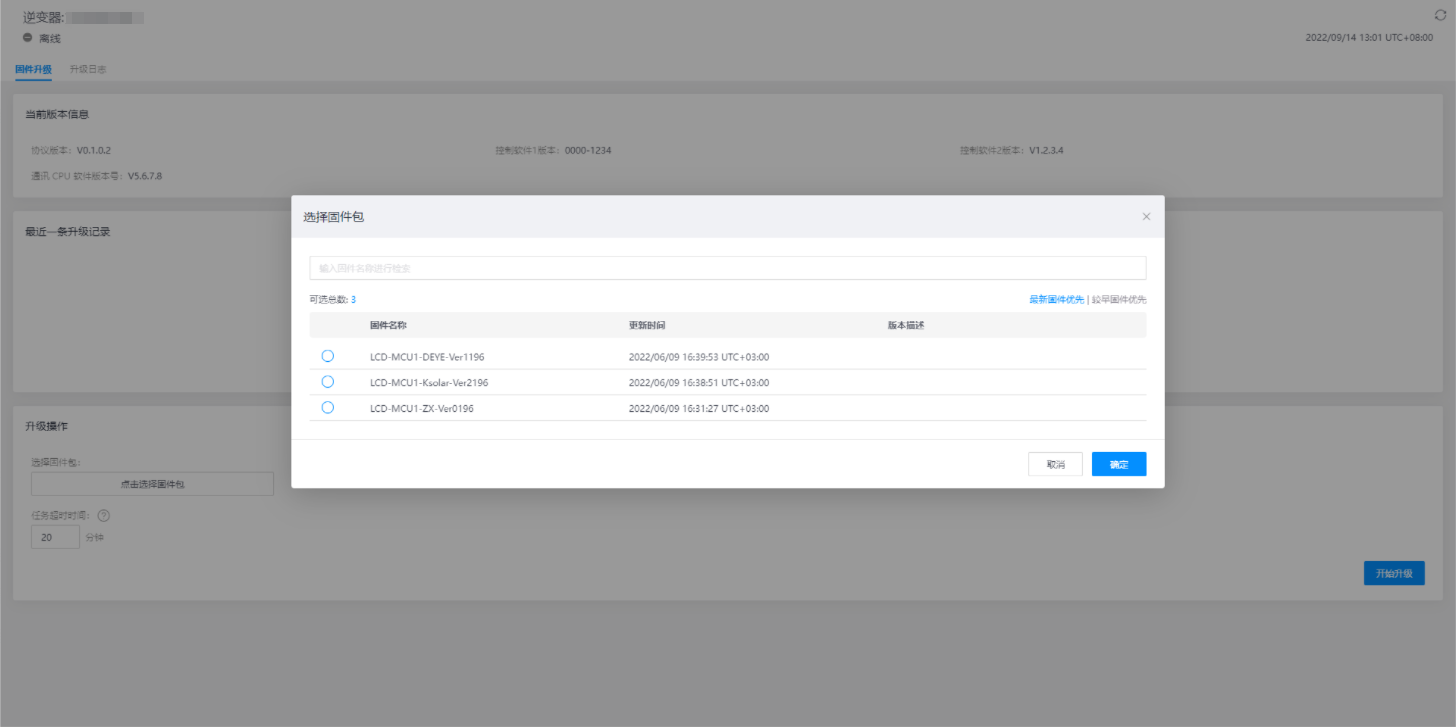Click the 点击选择固件包 button

152,484
